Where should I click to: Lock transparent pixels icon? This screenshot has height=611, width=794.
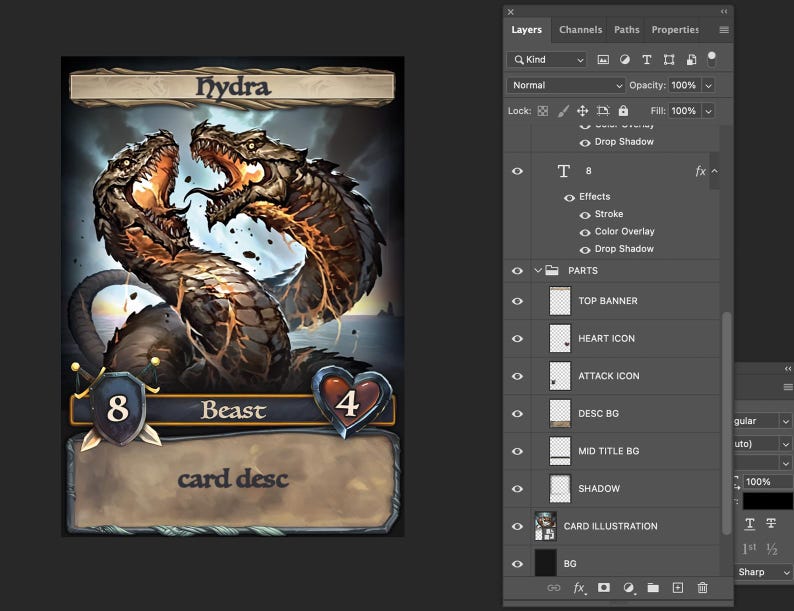[x=543, y=111]
